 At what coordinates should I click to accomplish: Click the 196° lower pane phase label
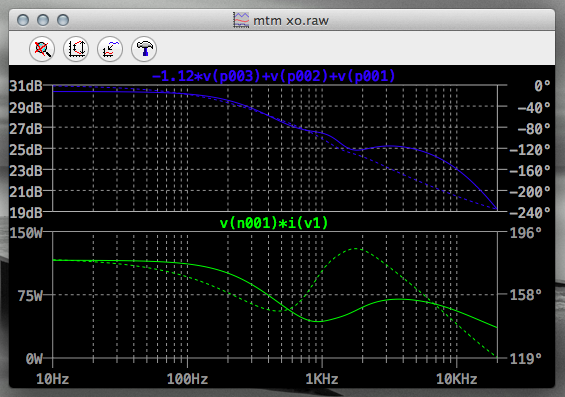[526, 233]
